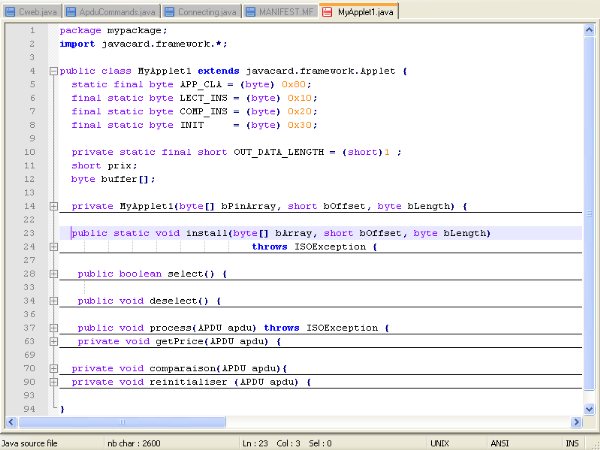The image size is (600, 450).
Task: Expand the folded deselect method at line 34
Action: click(x=53, y=300)
